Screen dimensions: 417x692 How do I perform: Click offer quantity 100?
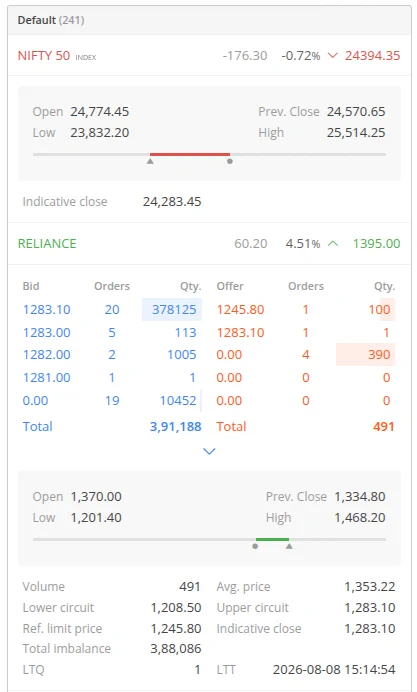coord(379,309)
